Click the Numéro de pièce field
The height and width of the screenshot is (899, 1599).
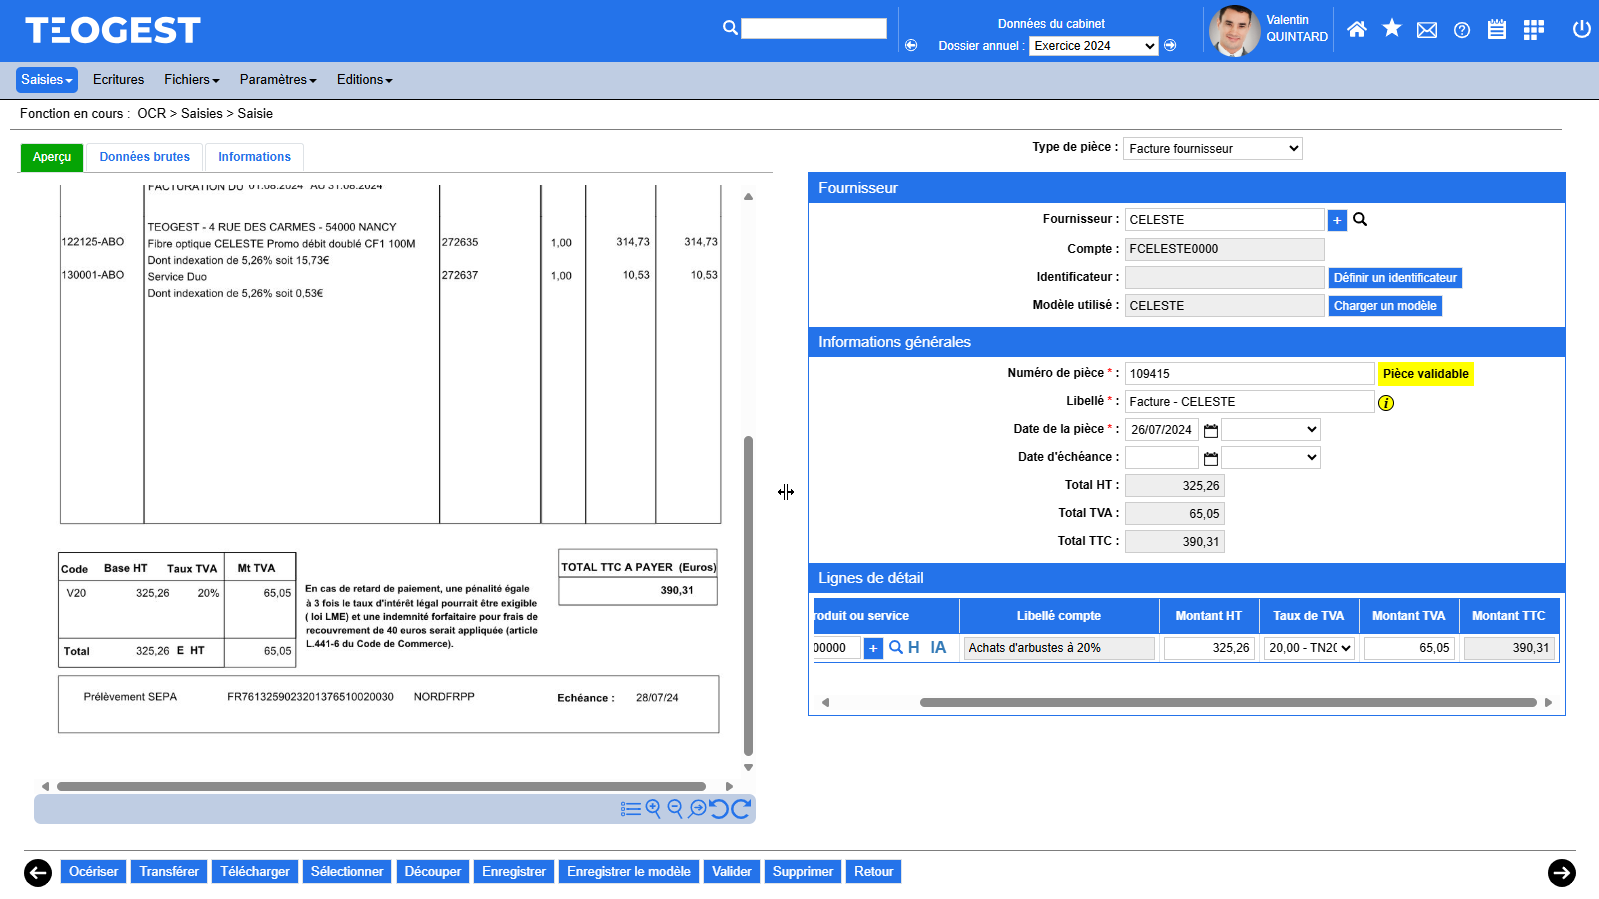1249,374
